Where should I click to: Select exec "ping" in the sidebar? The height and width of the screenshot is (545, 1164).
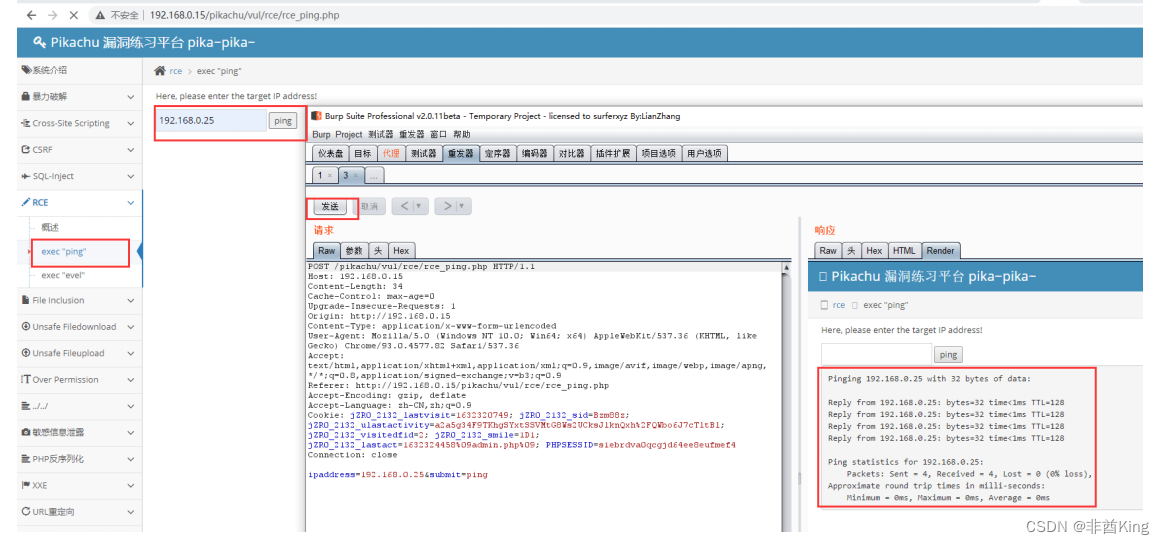tap(64, 252)
